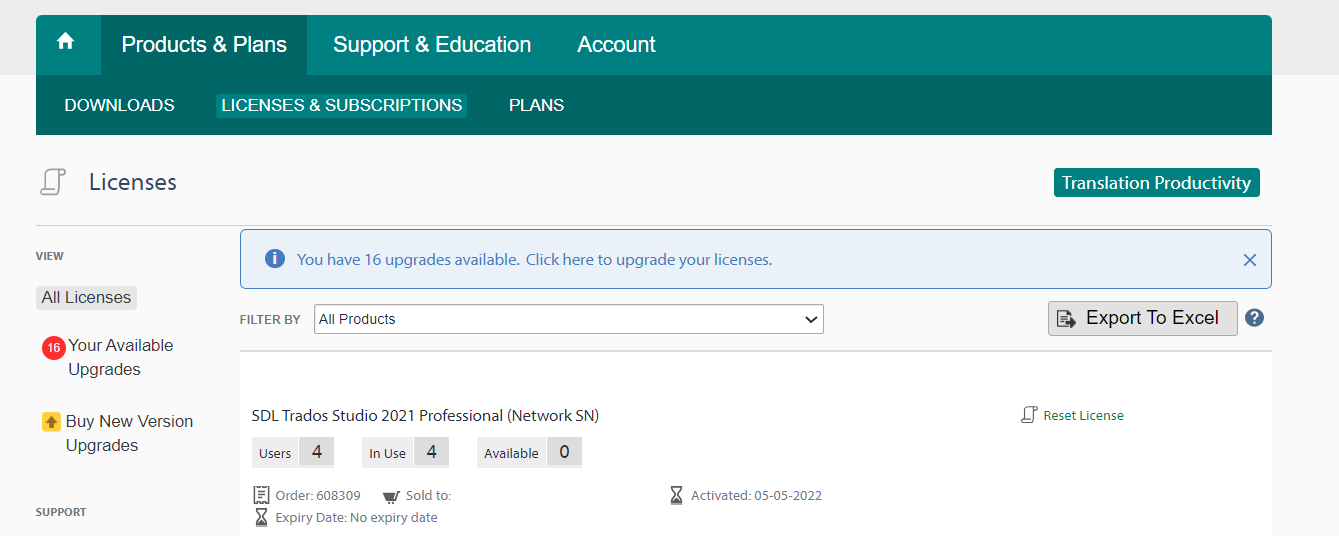This screenshot has width=1339, height=536.
Task: Click the Available count 0
Action: (564, 452)
